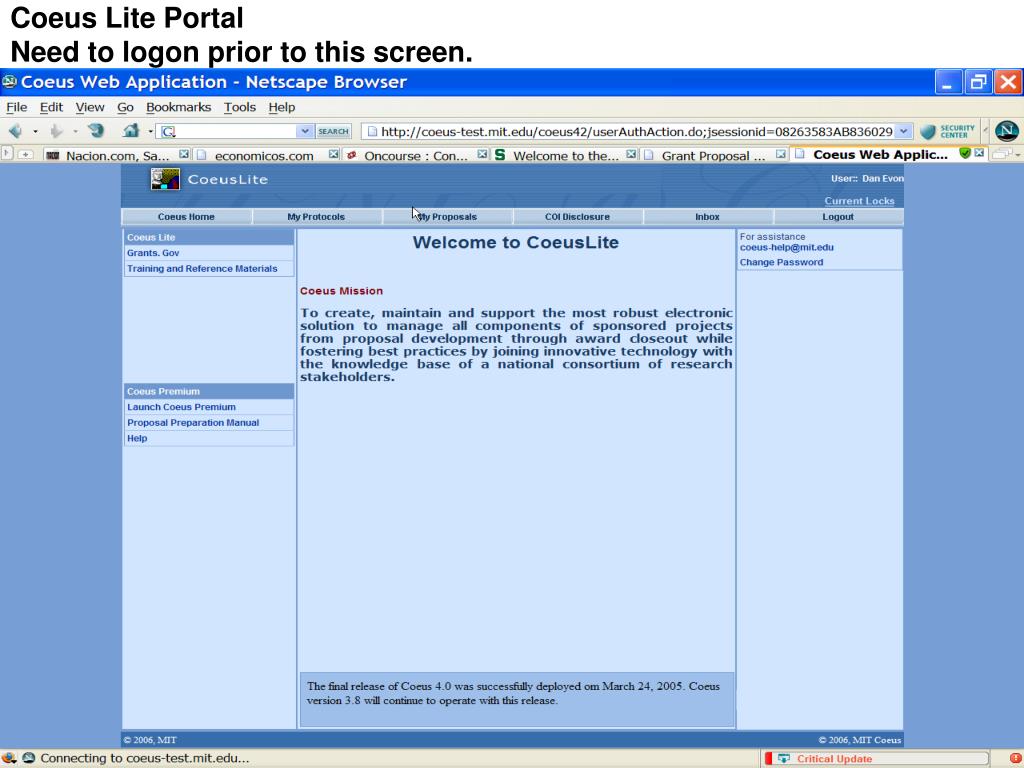Close the Nacion.com tab

tap(184, 154)
